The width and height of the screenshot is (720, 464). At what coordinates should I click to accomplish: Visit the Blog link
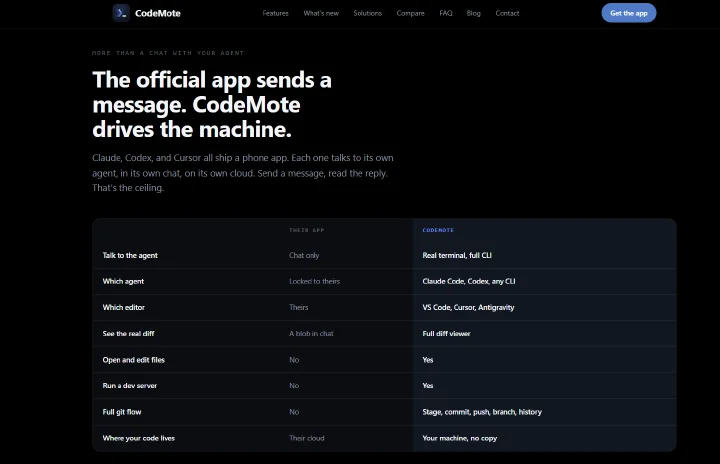[x=473, y=13]
